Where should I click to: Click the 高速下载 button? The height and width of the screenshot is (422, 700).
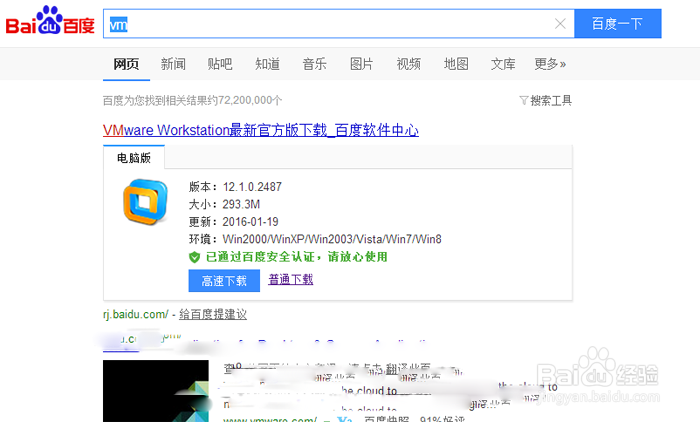(224, 281)
